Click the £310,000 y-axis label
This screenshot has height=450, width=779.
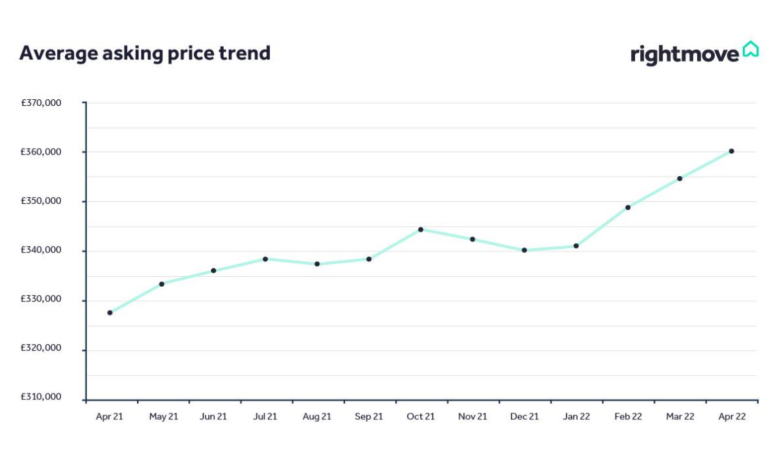point(41,397)
